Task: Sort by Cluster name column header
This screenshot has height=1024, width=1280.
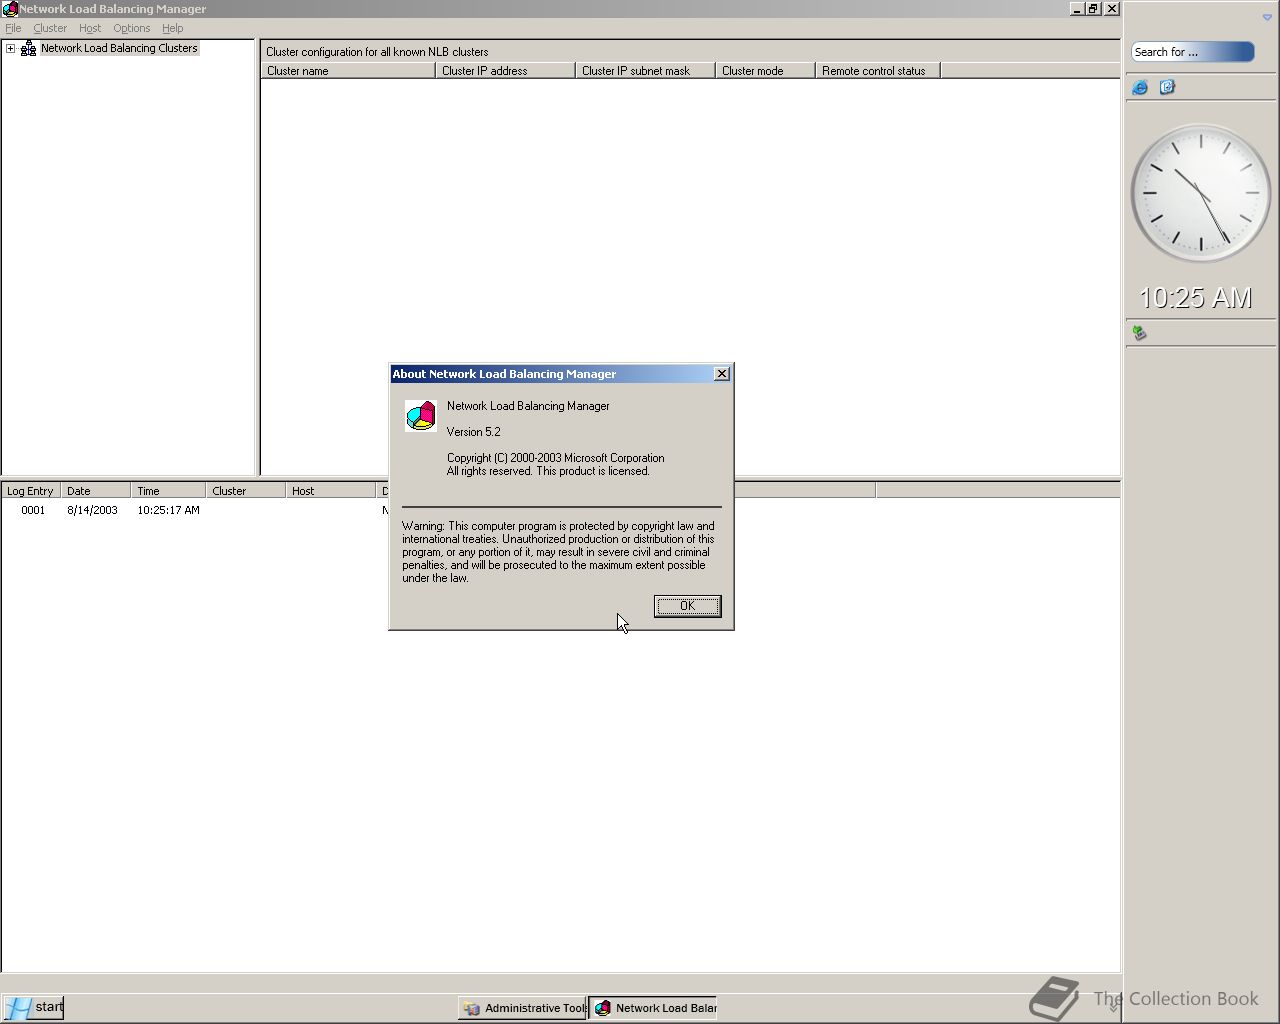Action: 348,71
